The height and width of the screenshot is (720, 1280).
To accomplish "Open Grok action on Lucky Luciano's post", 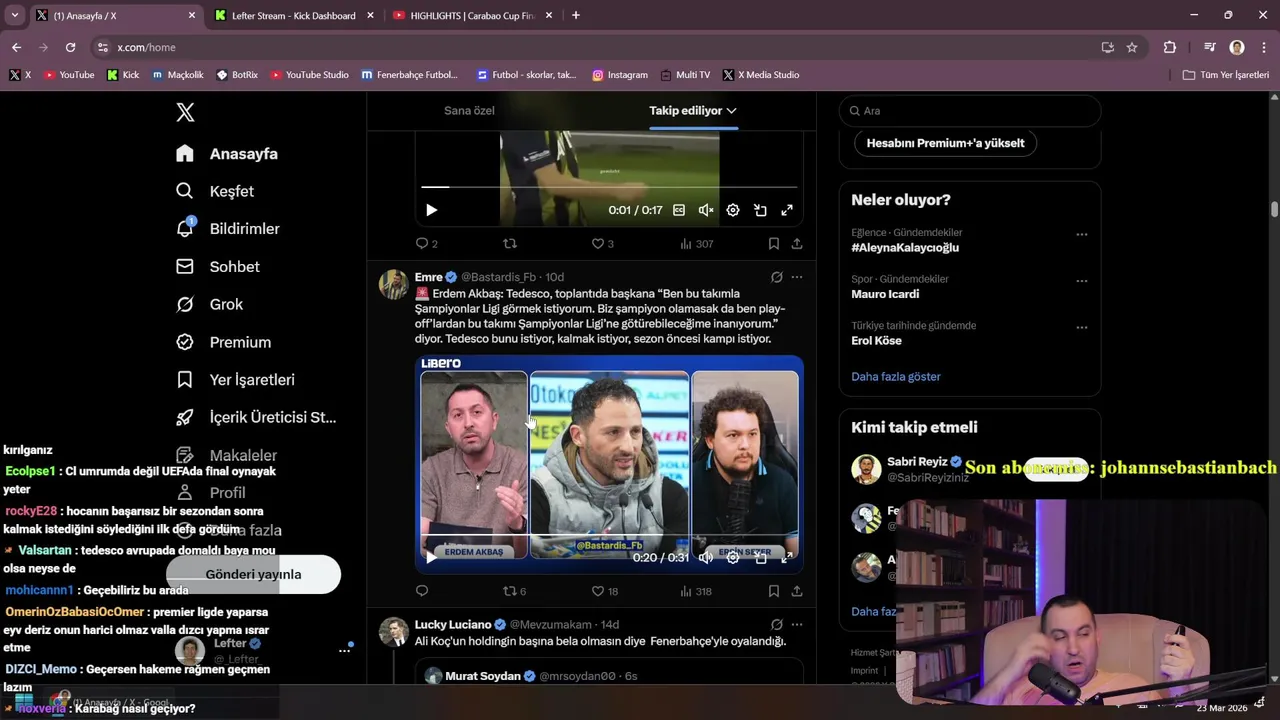I will [x=776, y=625].
